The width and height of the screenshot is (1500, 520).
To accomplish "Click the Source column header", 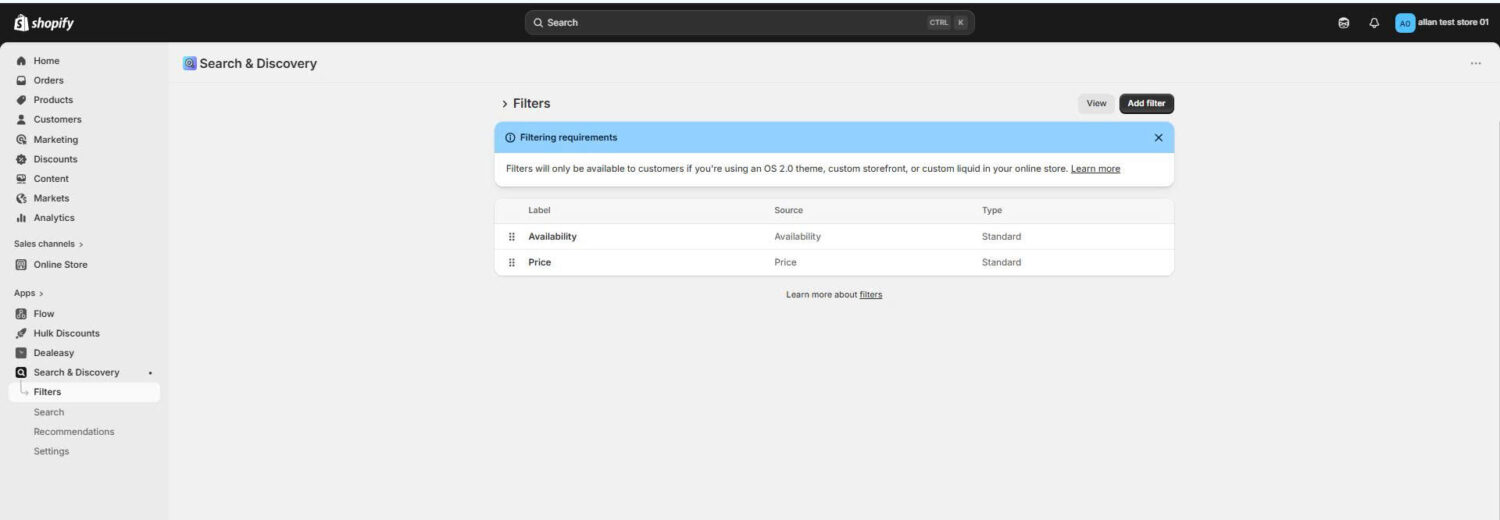I will (x=788, y=211).
